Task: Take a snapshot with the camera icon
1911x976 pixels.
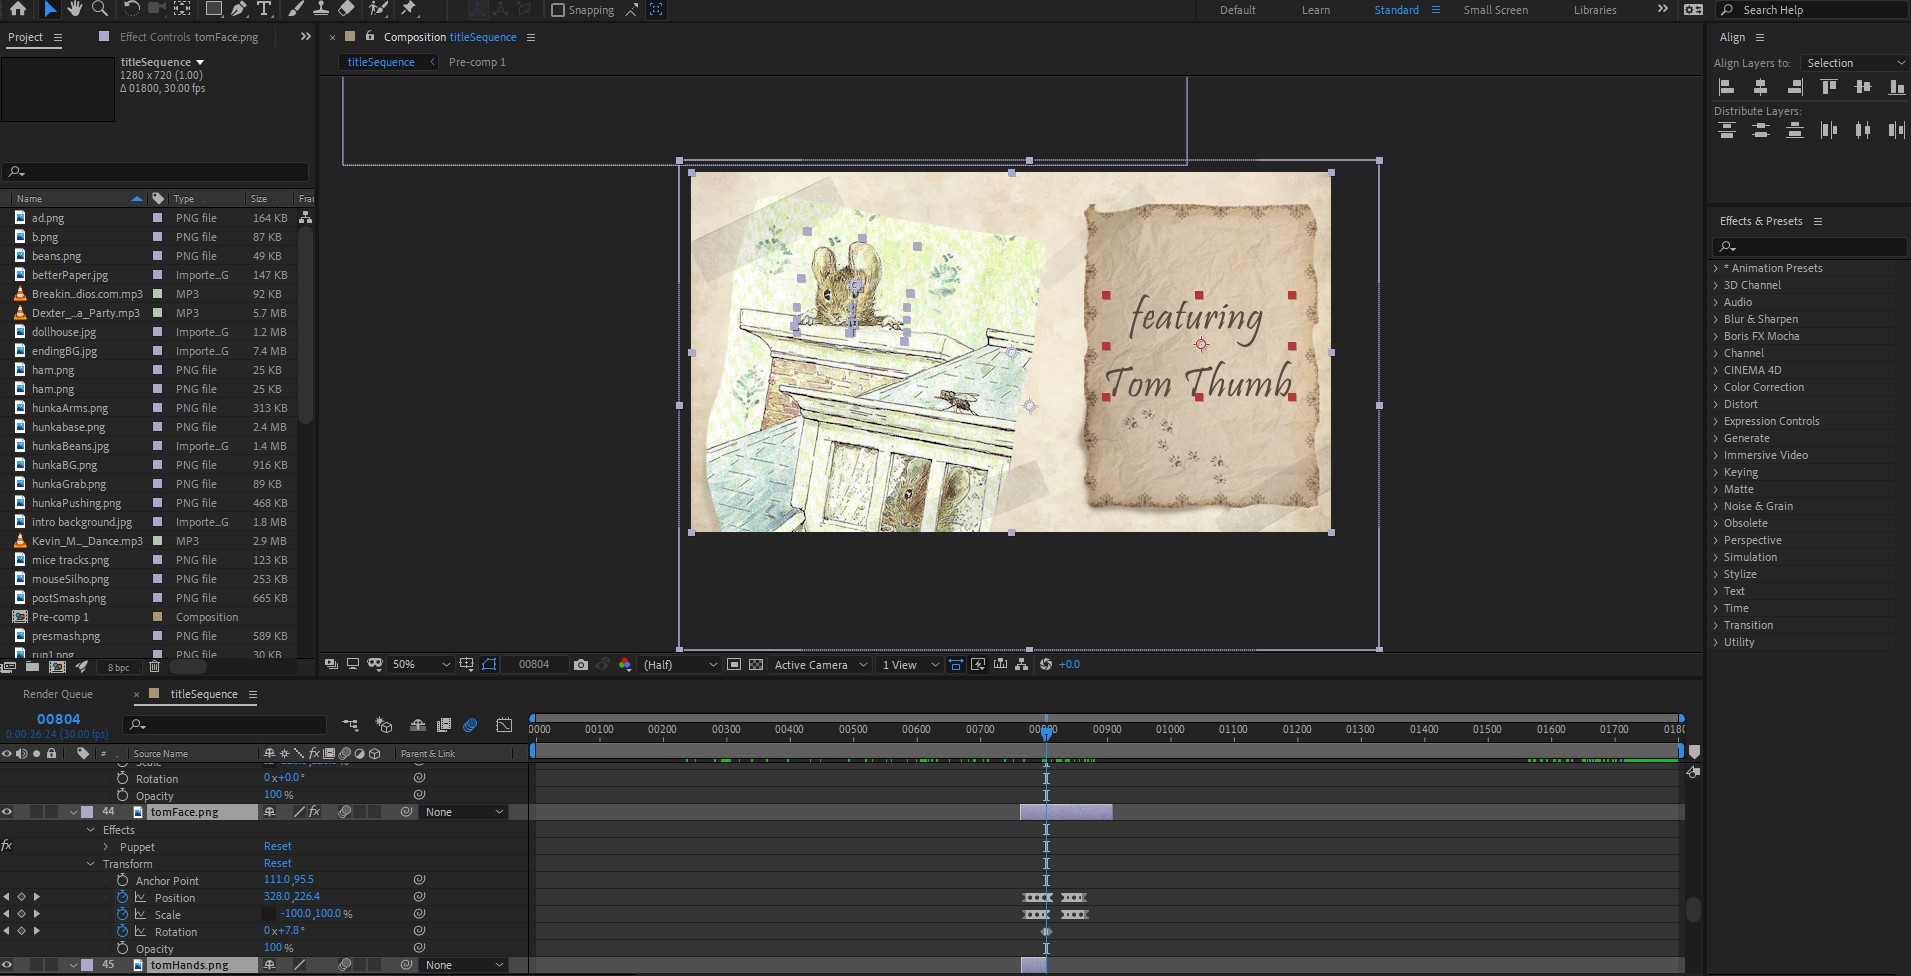Action: [x=580, y=664]
